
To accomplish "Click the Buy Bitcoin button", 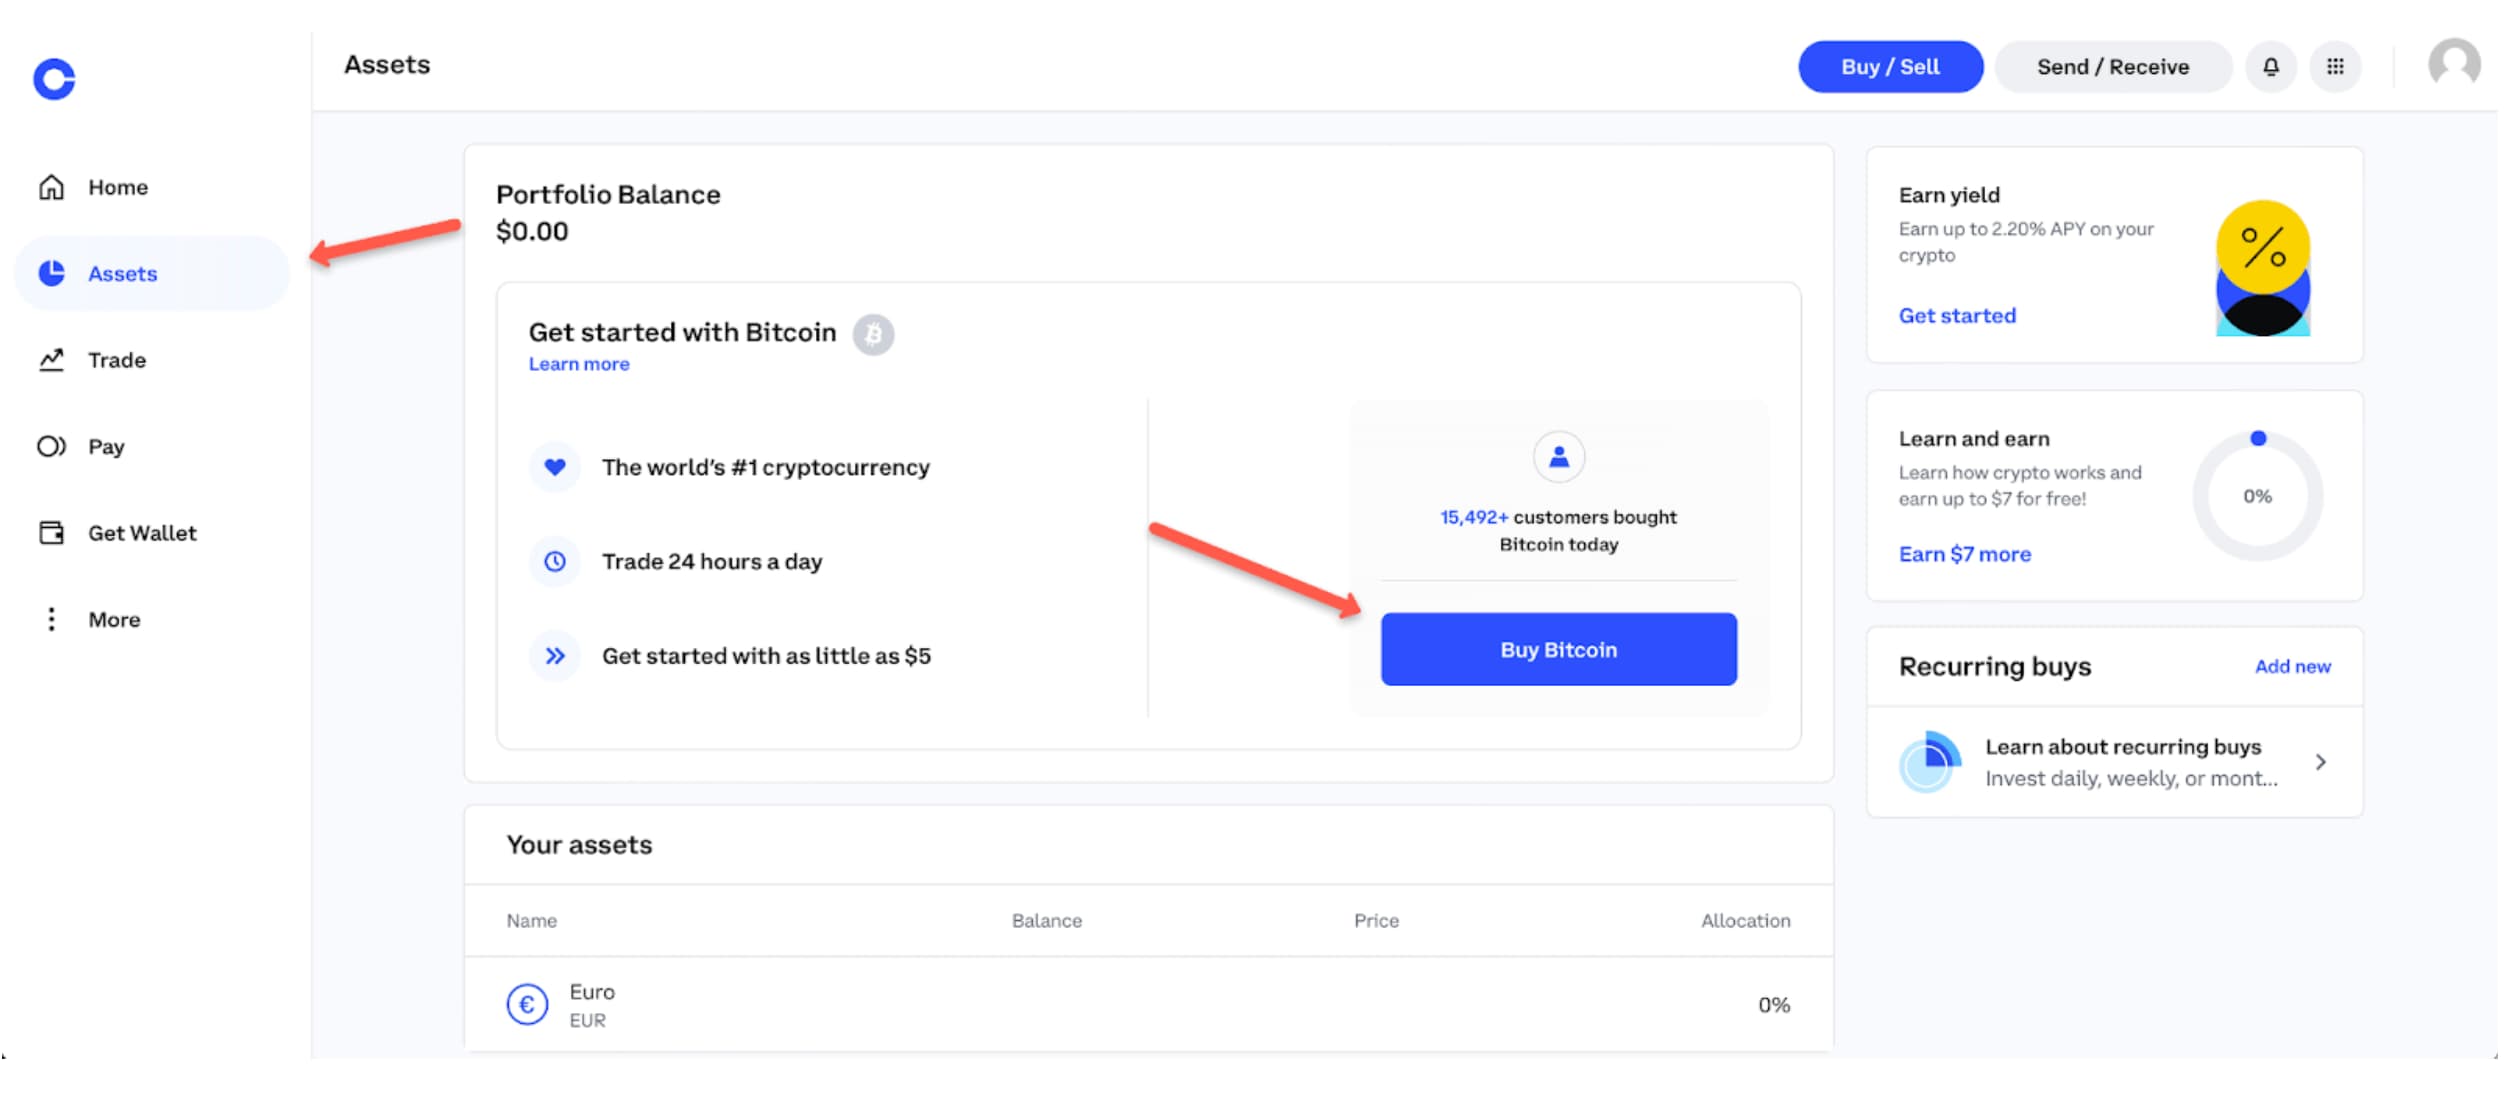I will point(1559,650).
